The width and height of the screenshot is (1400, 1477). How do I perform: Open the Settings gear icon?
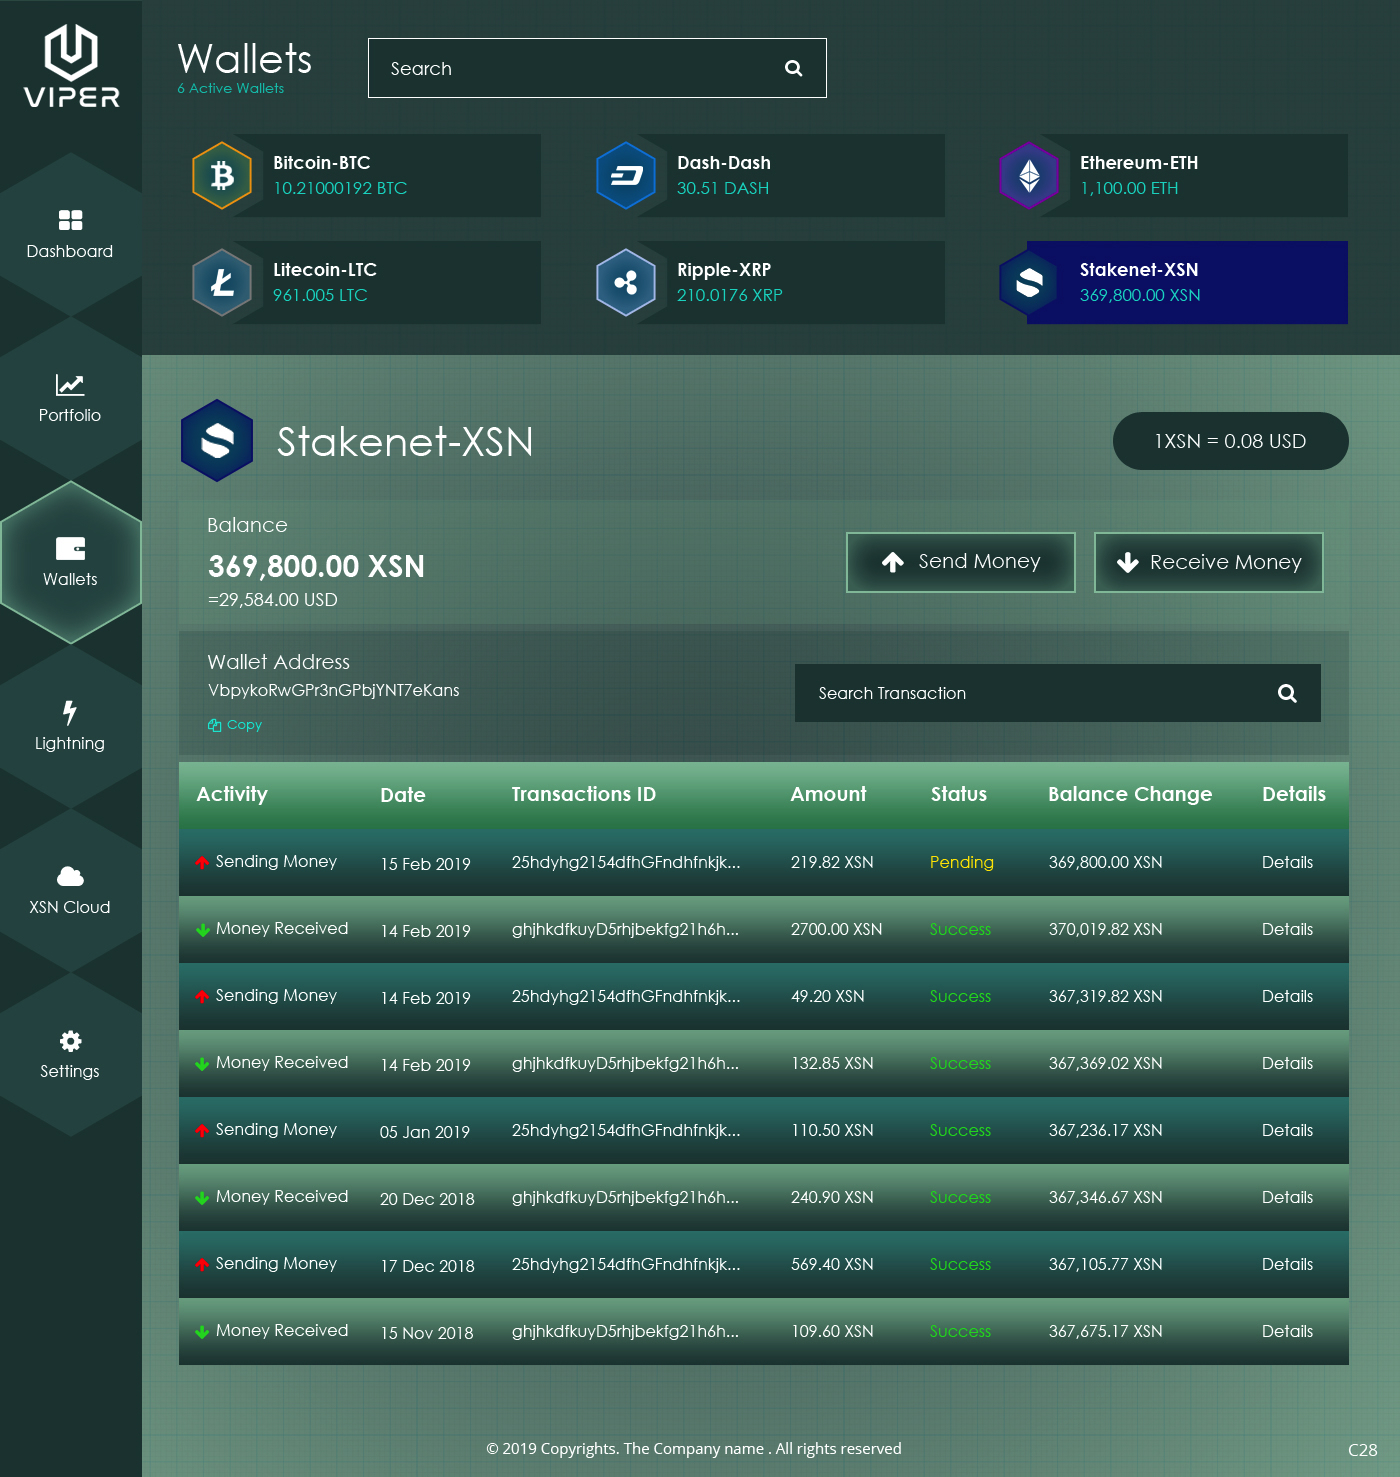point(70,1041)
